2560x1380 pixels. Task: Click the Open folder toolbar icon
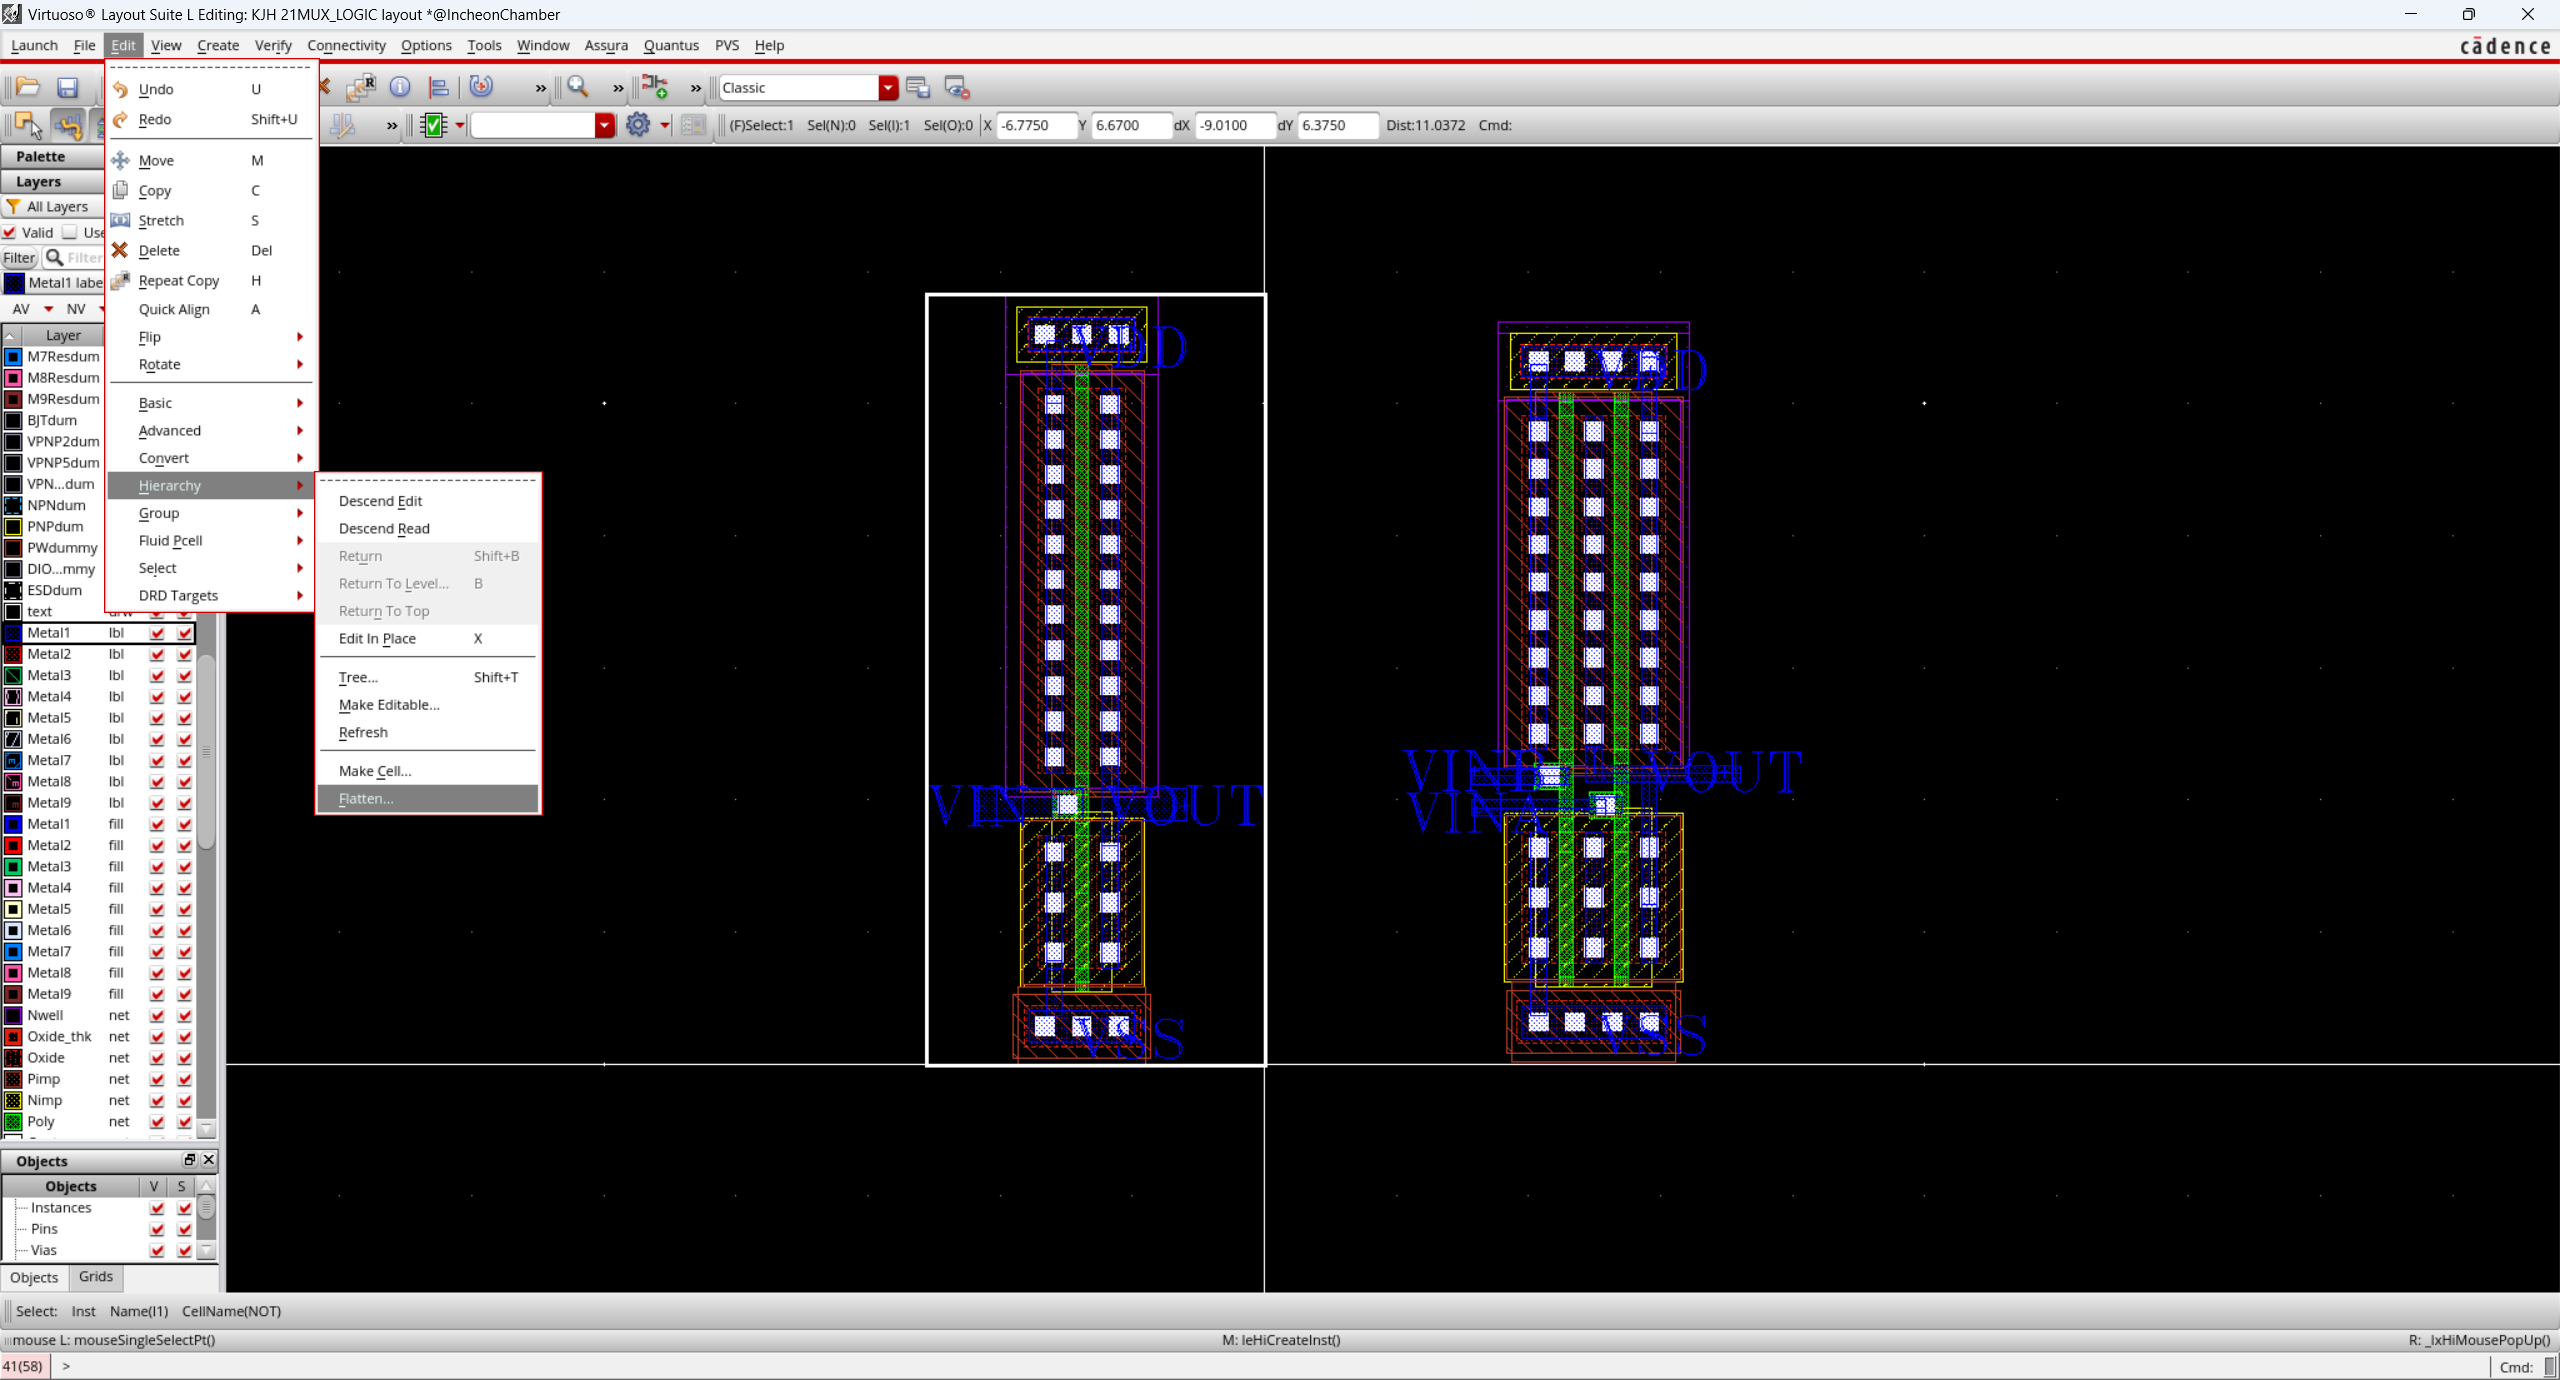[27, 88]
